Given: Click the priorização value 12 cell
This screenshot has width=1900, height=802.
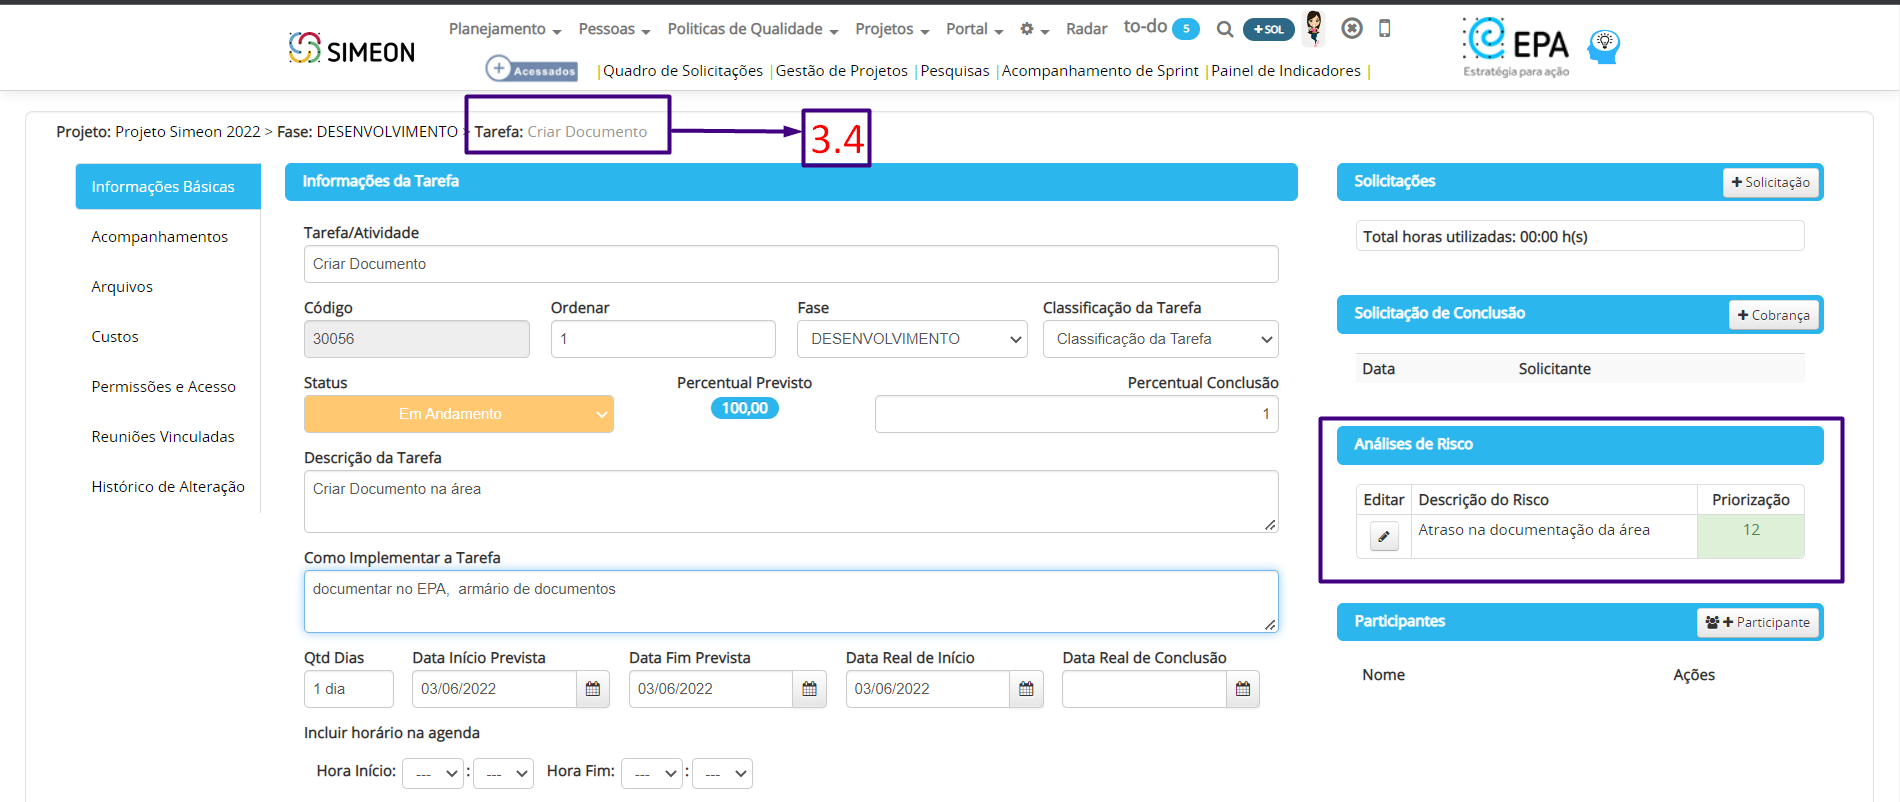Looking at the screenshot, I should coord(1751,536).
